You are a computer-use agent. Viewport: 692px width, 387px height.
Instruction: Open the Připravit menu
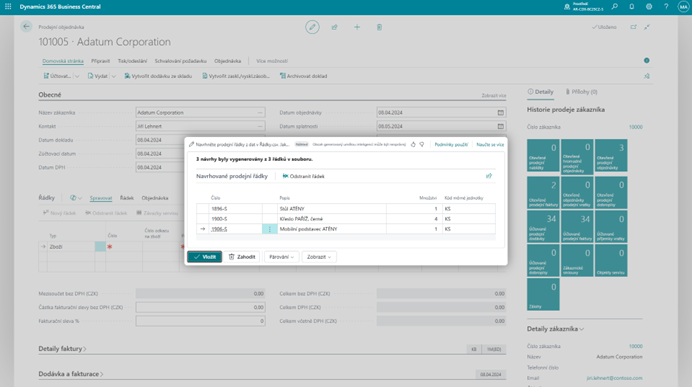(x=100, y=61)
